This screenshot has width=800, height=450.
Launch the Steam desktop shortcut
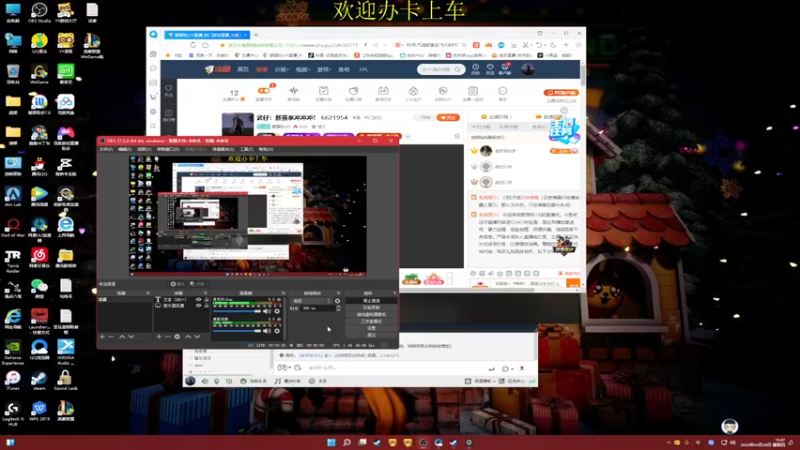click(39, 380)
